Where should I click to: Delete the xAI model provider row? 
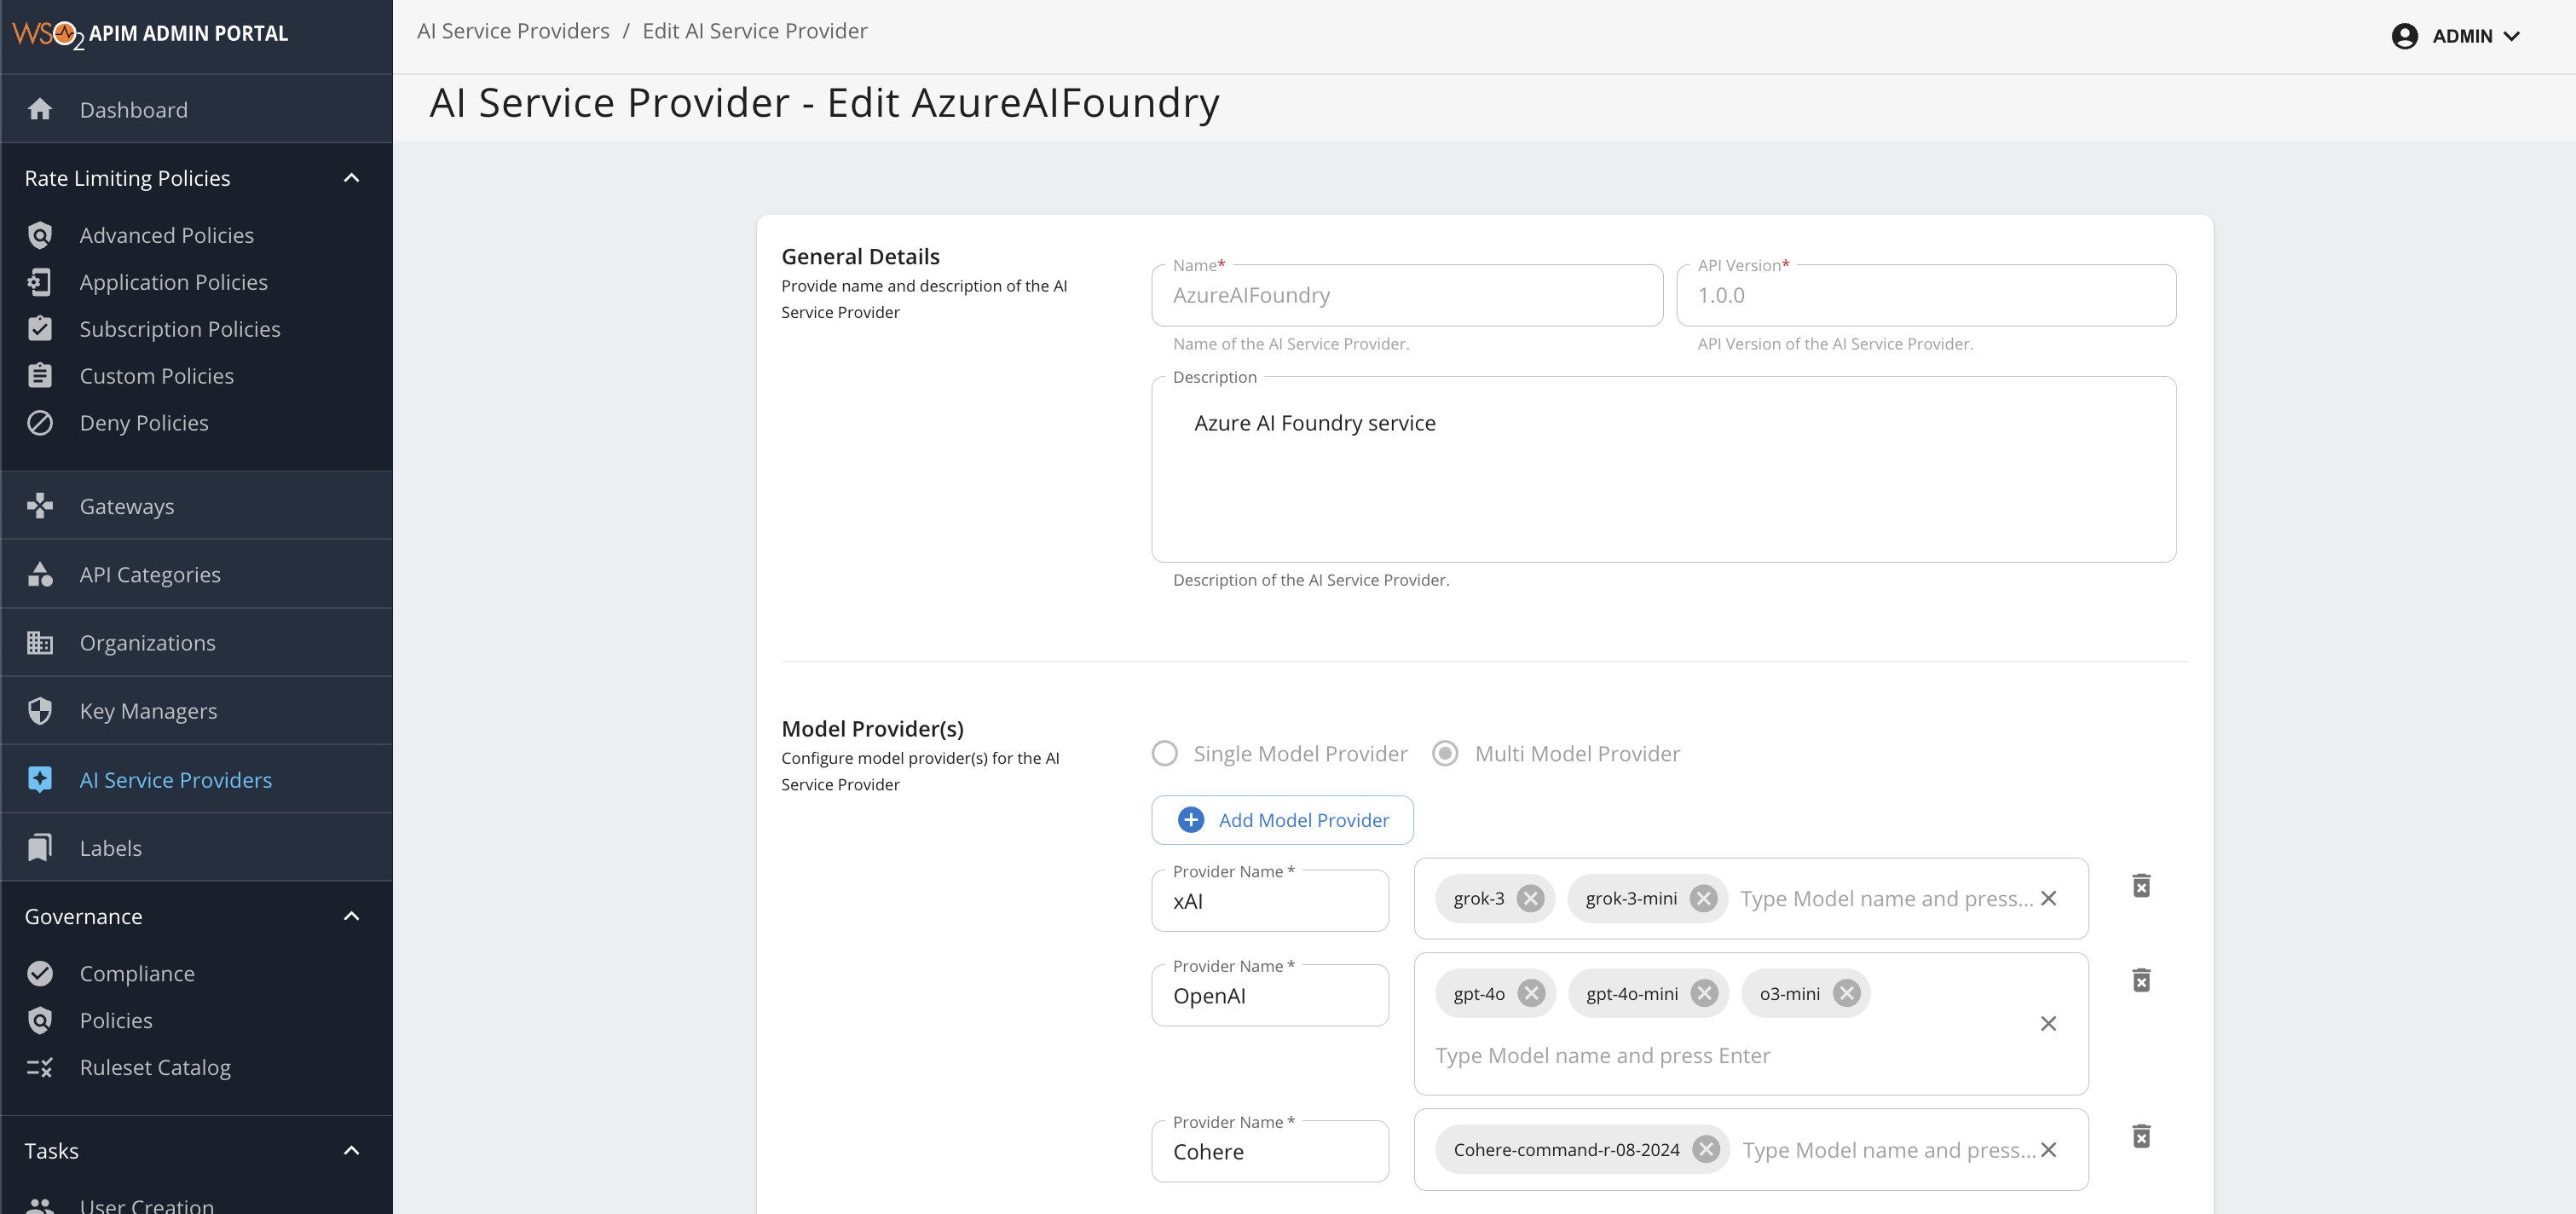tap(2141, 886)
